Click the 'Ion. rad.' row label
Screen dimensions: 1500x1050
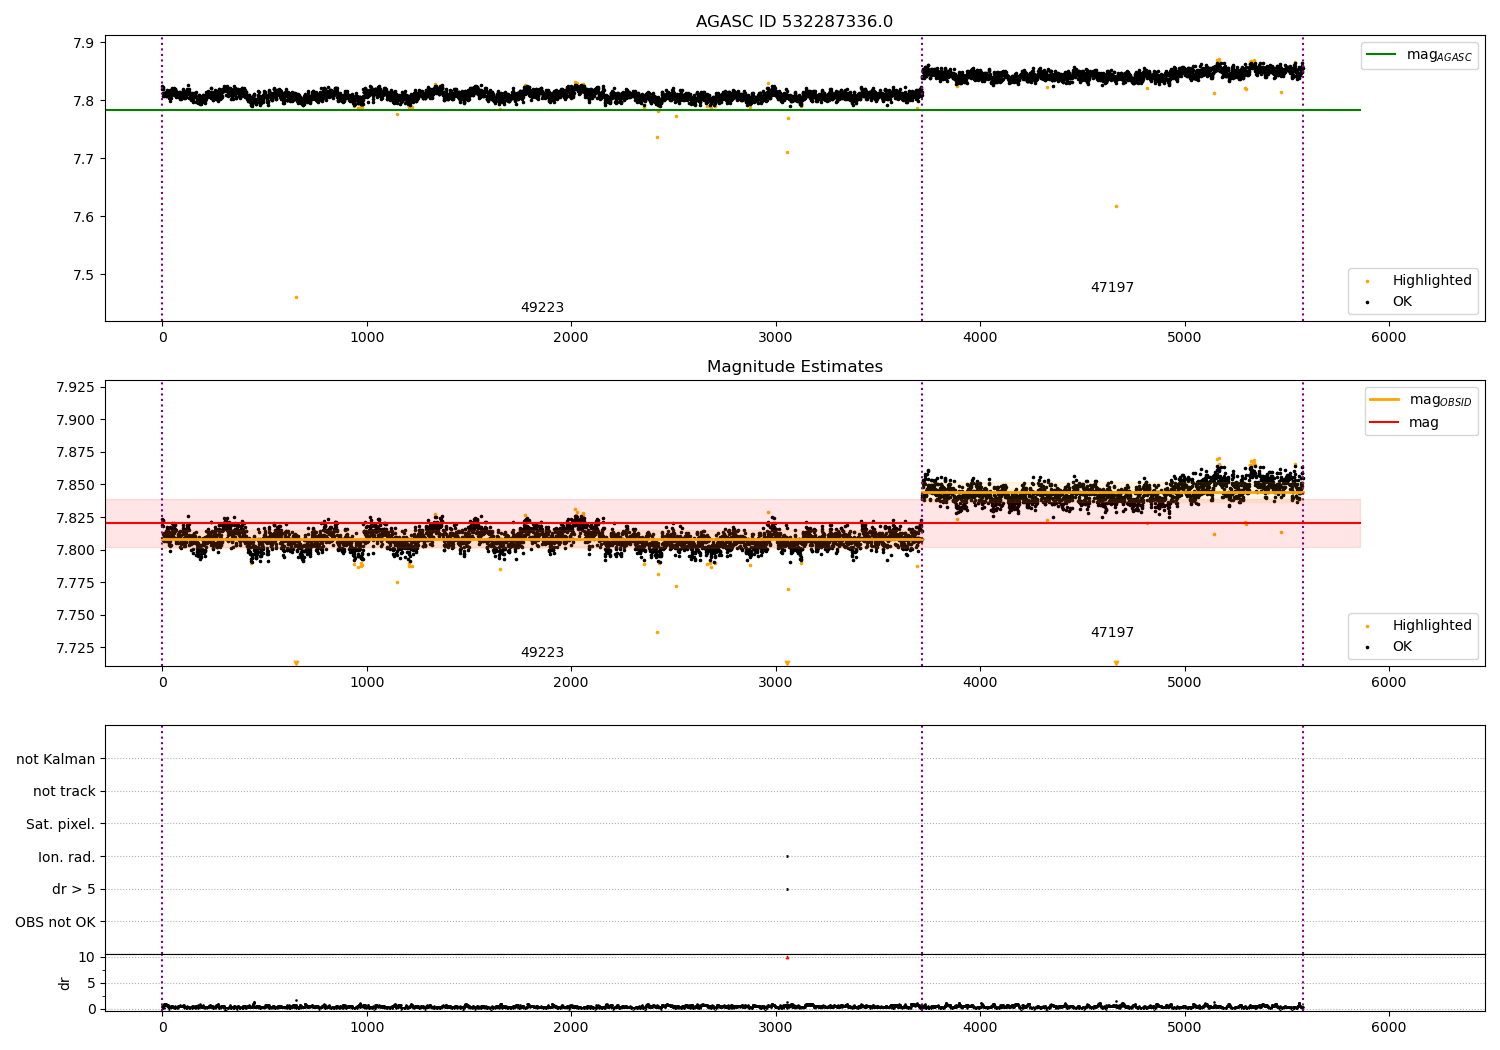tap(67, 857)
